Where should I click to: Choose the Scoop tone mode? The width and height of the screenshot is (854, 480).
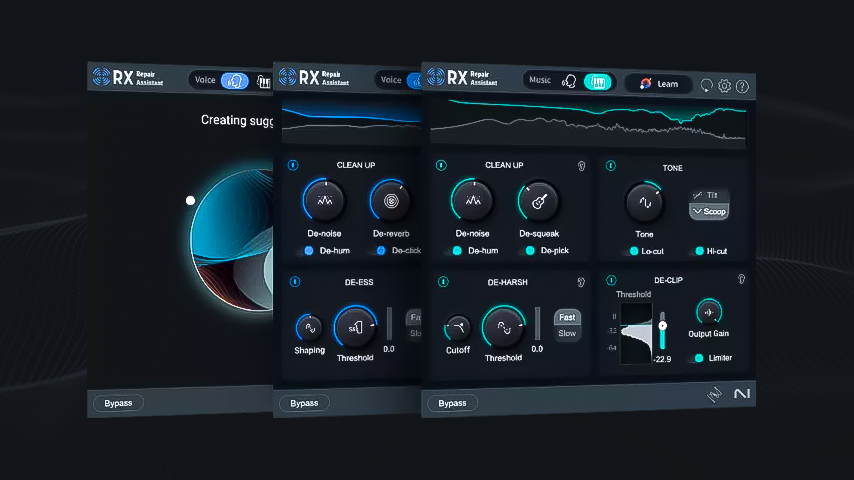[x=709, y=211]
